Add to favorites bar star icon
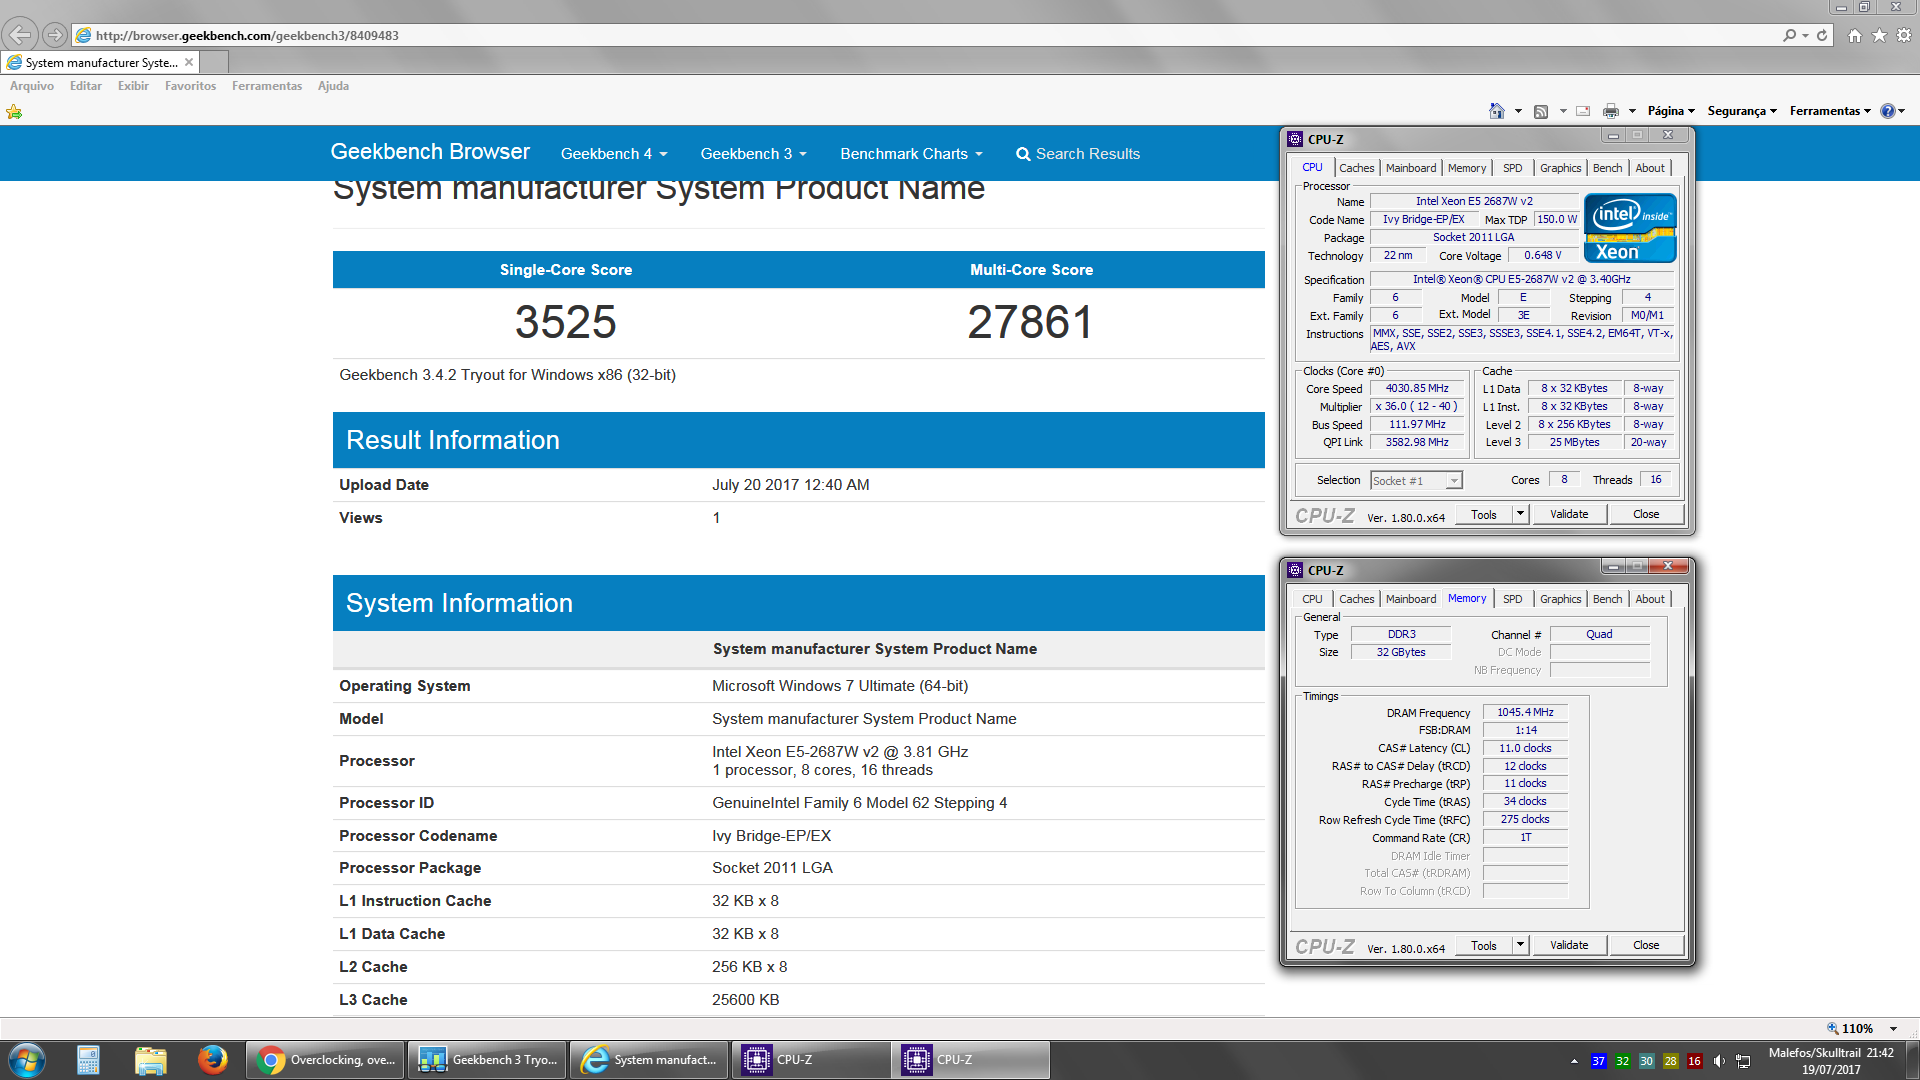The height and width of the screenshot is (1080, 1920). [x=14, y=111]
